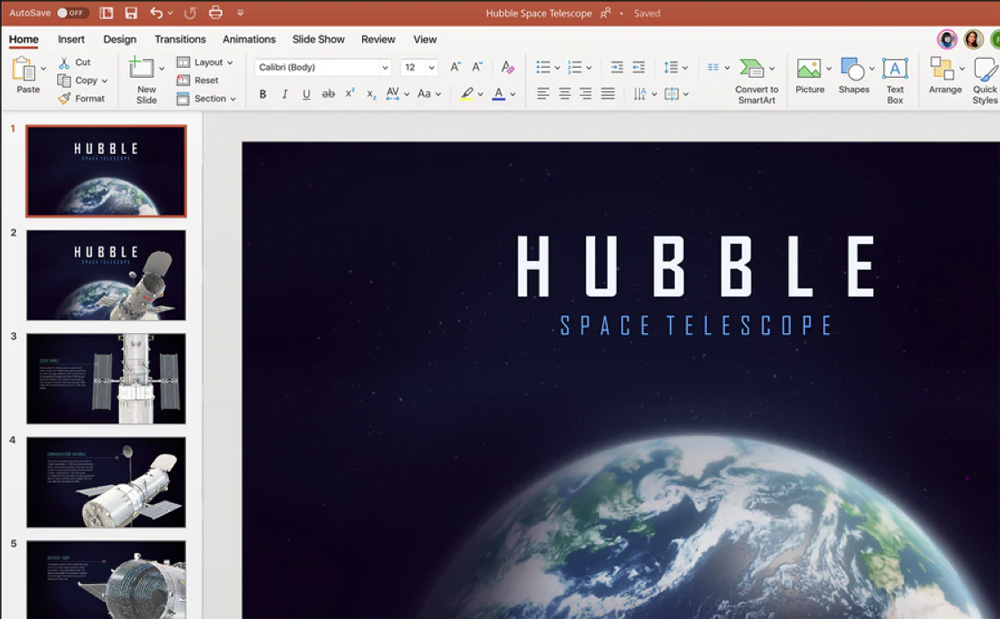Image resolution: width=1000 pixels, height=619 pixels.
Task: Add a New Slide
Action: click(x=143, y=79)
